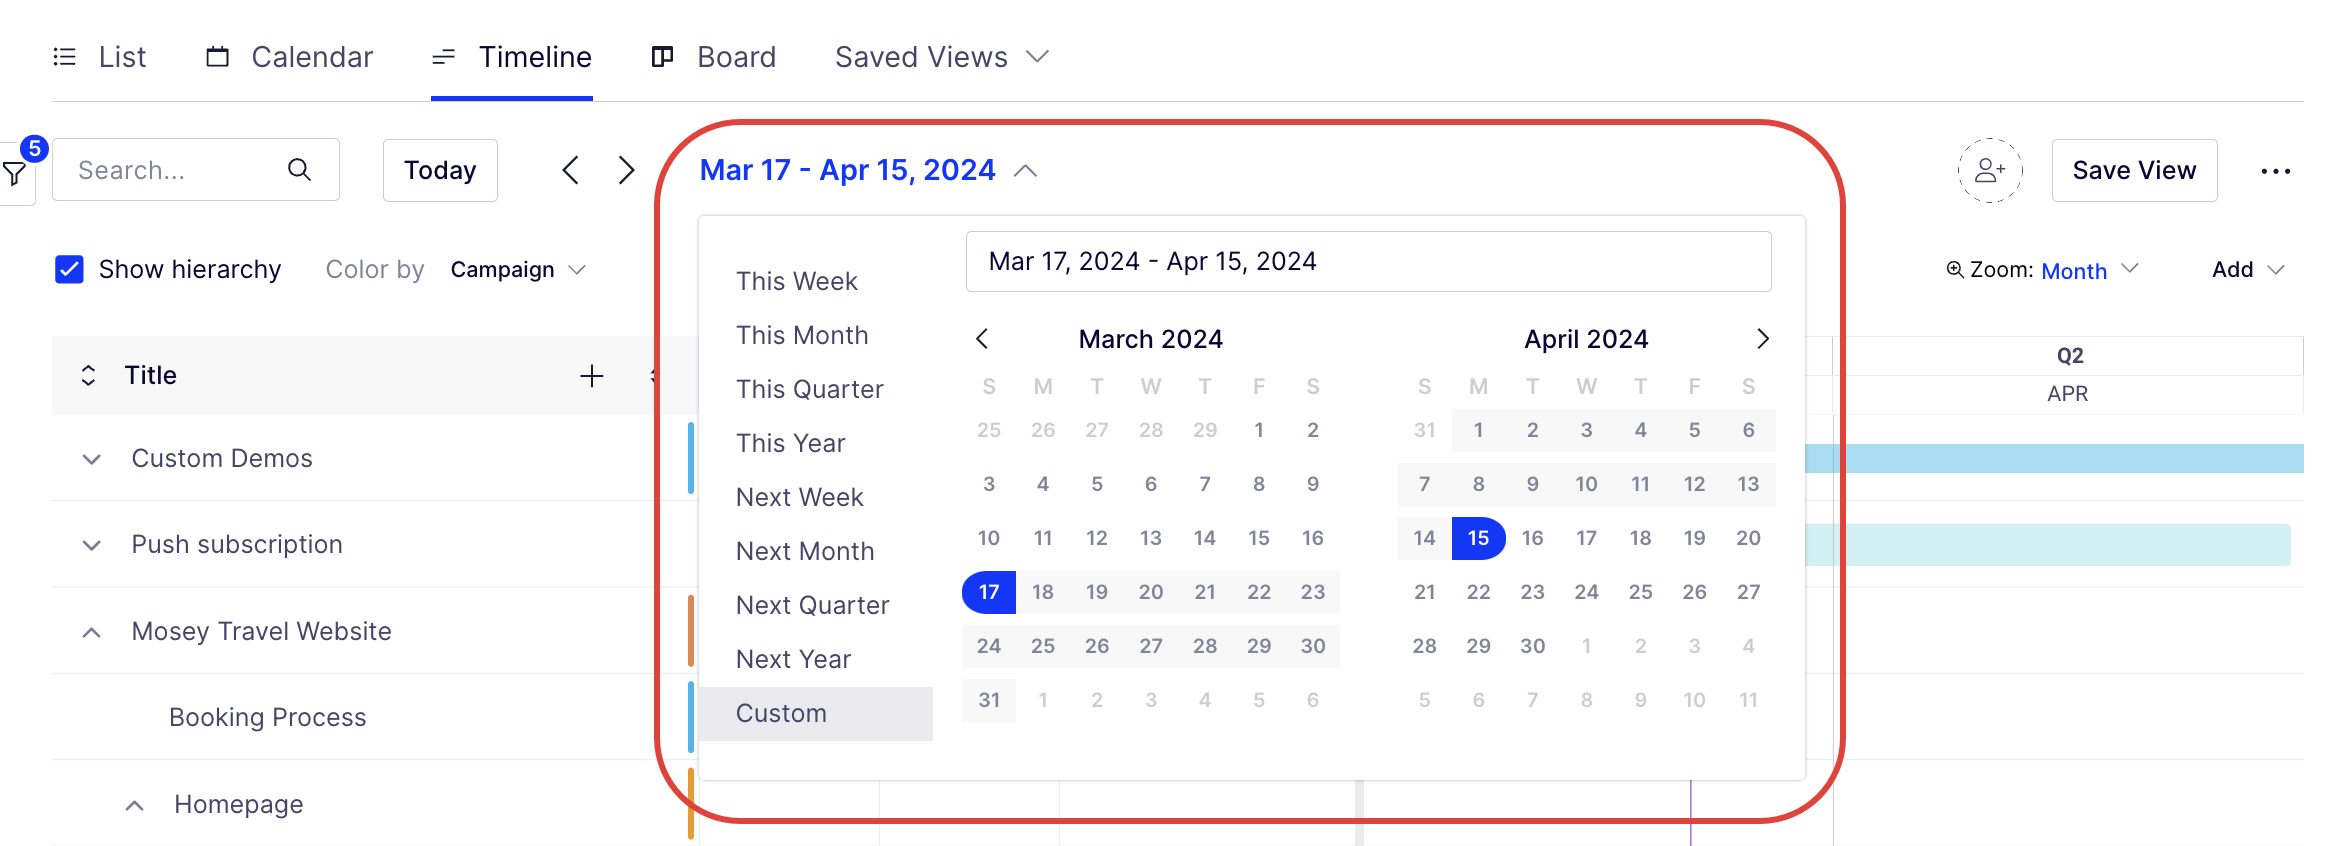Open the filter icon with badge 5
Viewport: 2344px width, 846px height.
point(15,173)
